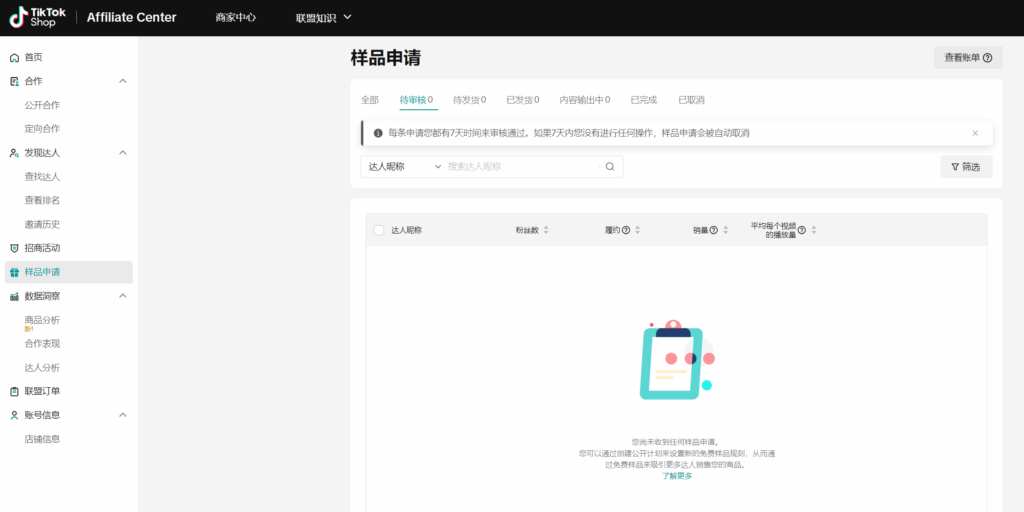Viewport: 1024px width, 512px height.
Task: Click the Affiliate Center title text
Action: click(131, 18)
